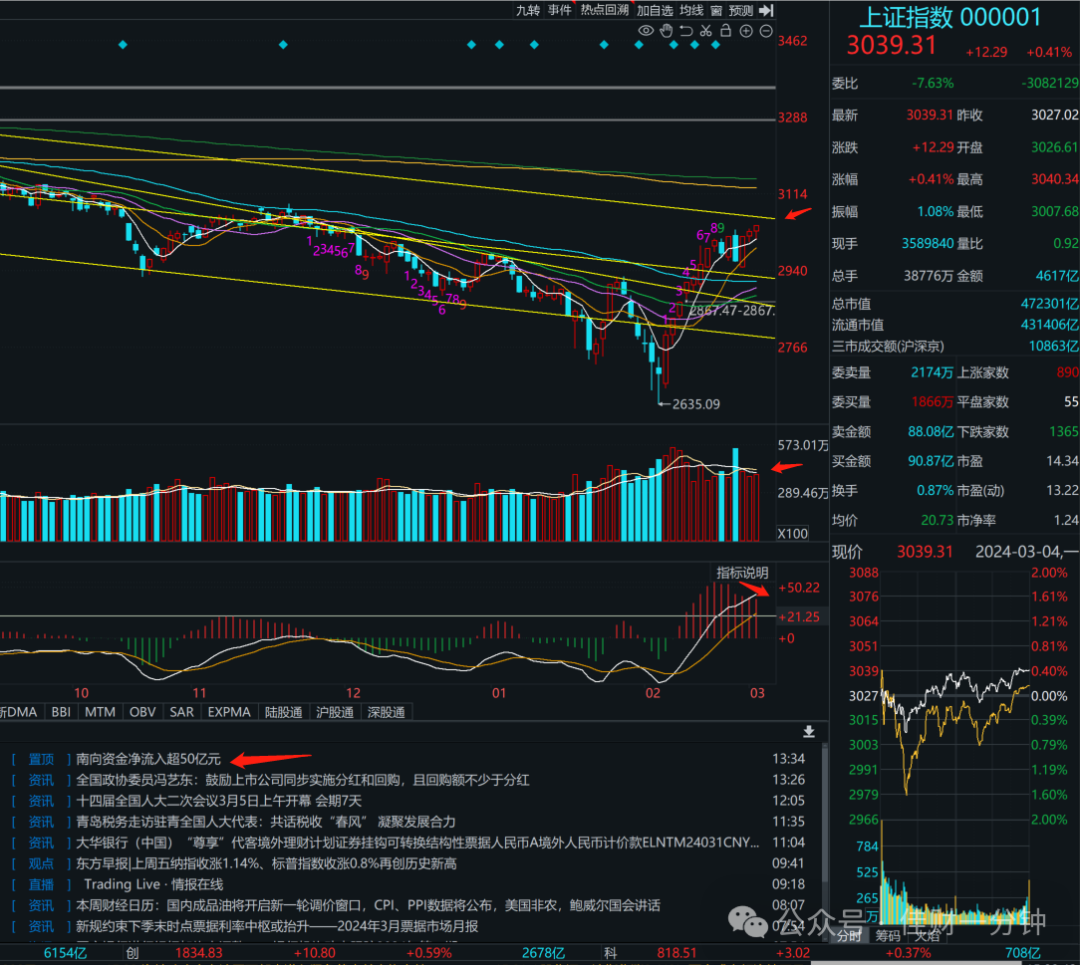Open the 指标说明 indicator description button
The image size is (1080, 965).
click(742, 572)
